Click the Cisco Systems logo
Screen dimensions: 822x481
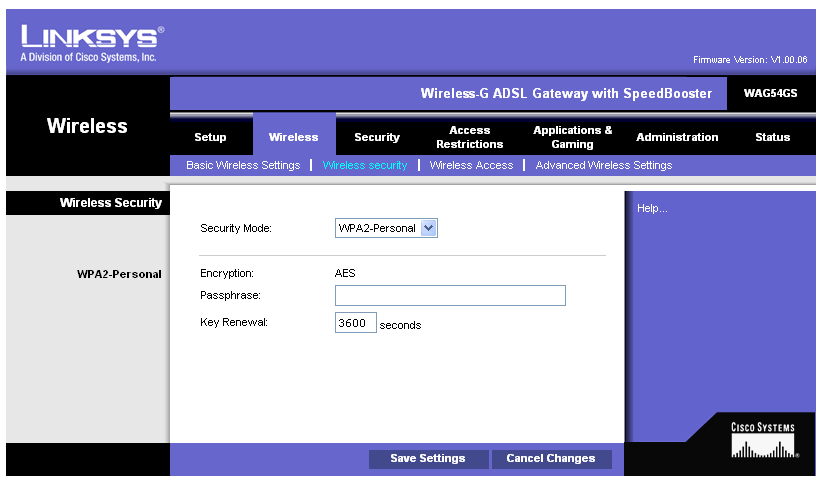tap(764, 440)
